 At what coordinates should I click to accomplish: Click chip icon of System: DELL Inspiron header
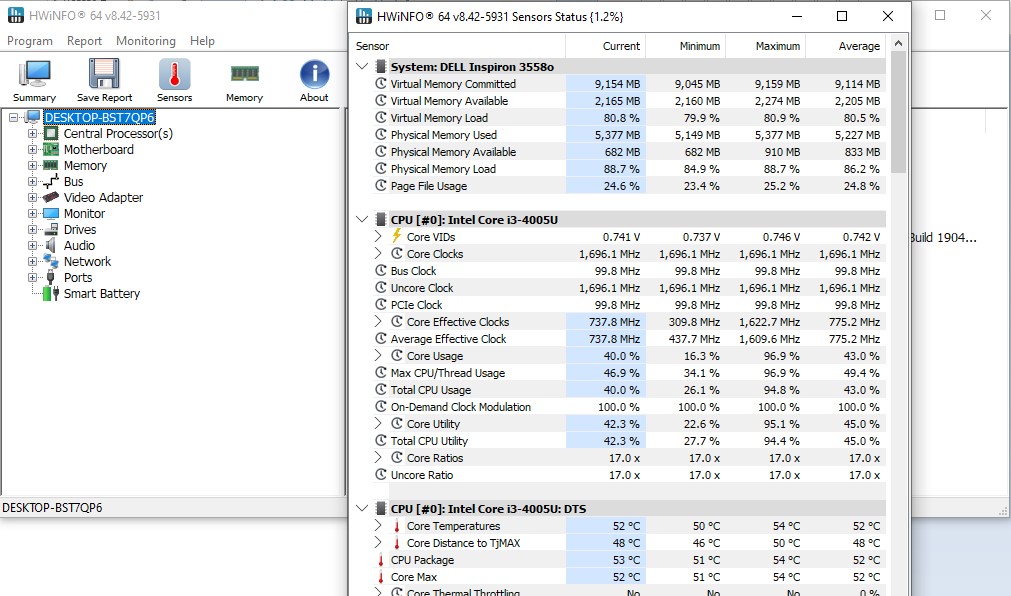pyautogui.click(x=380, y=66)
